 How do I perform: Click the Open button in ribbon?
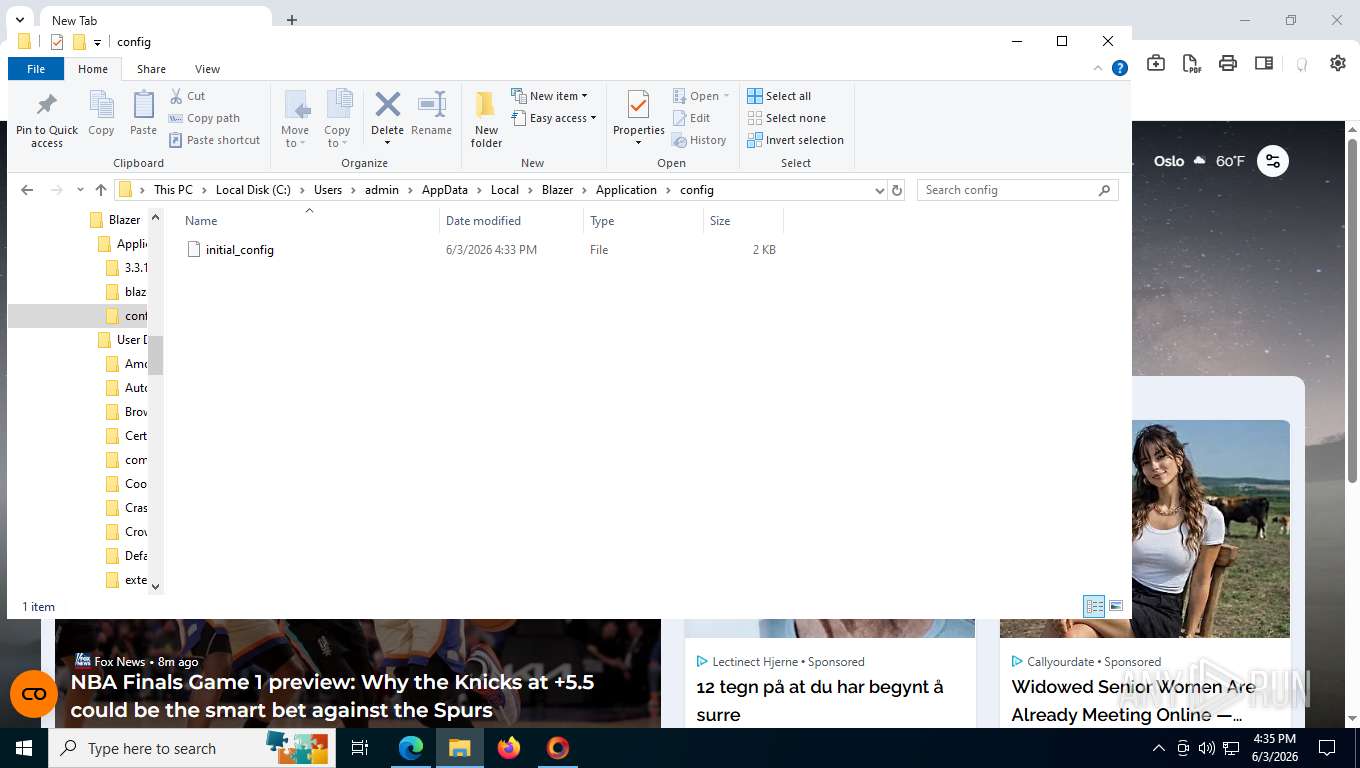pos(700,96)
